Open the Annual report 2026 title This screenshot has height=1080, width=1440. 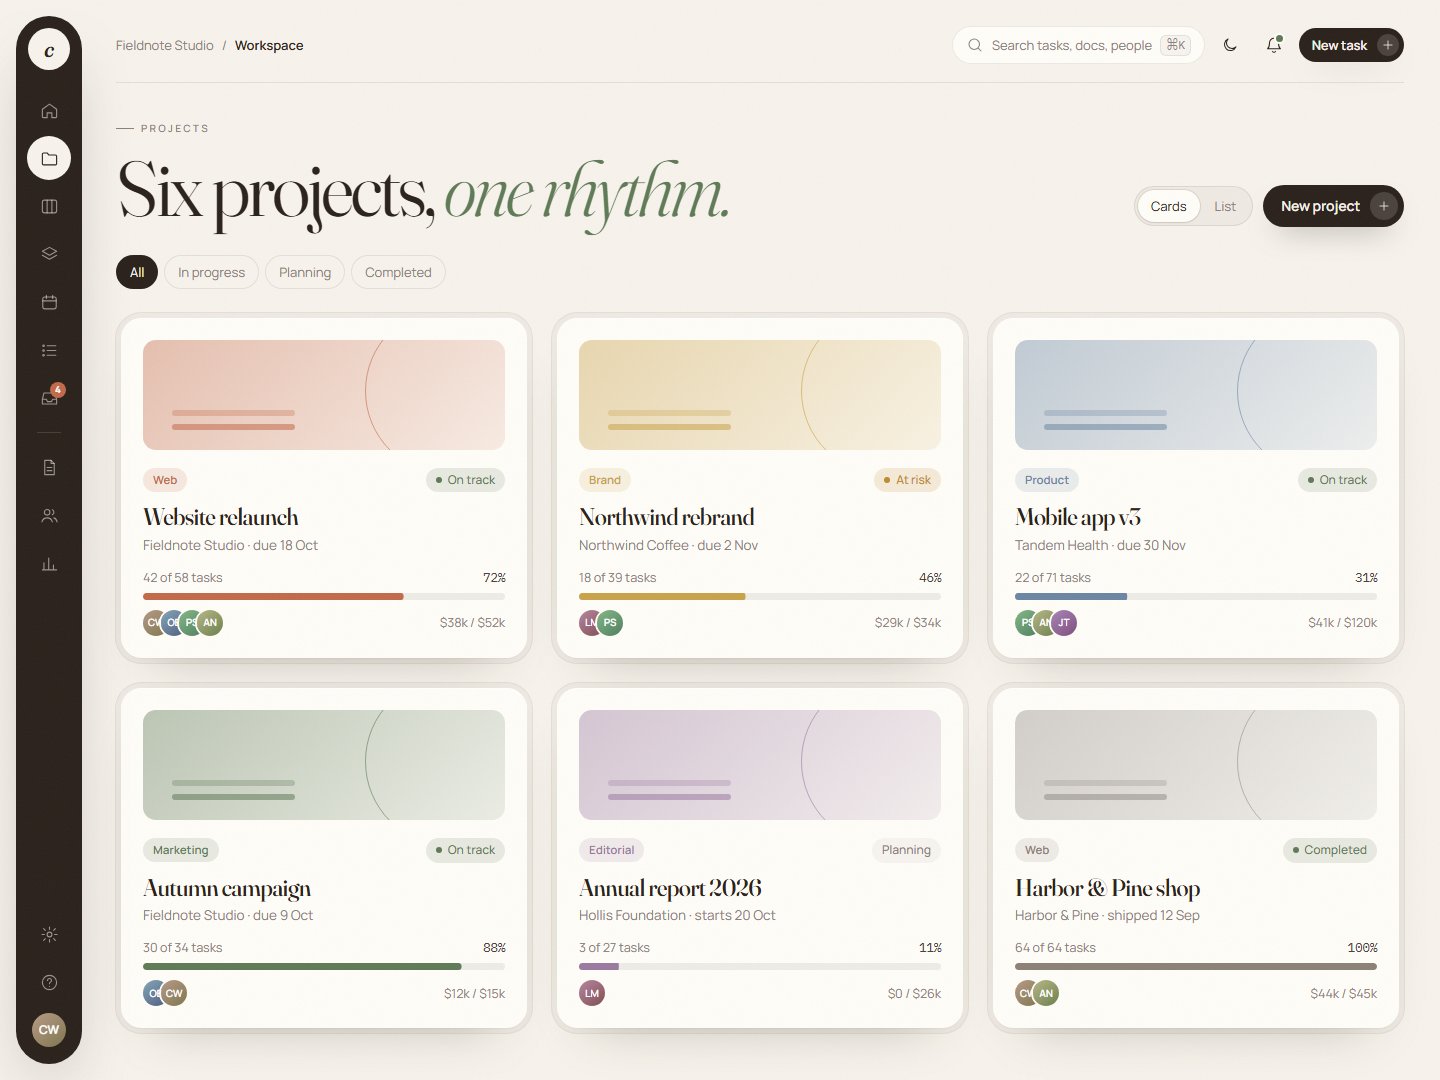click(x=670, y=888)
